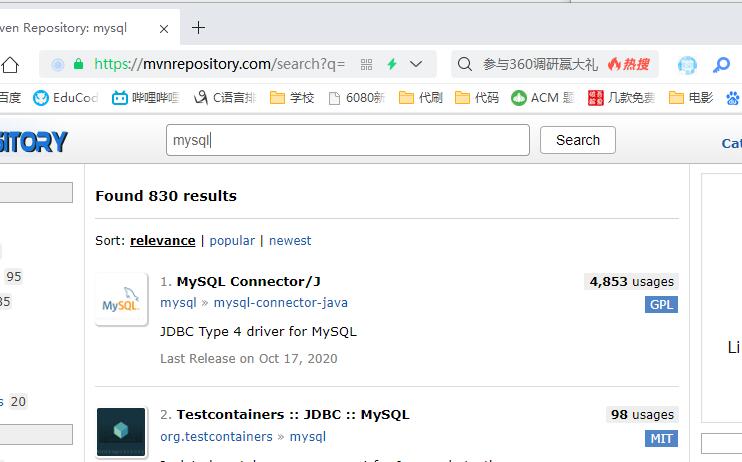Open the EduCoder bookmark
742x462 pixels.
click(66, 97)
